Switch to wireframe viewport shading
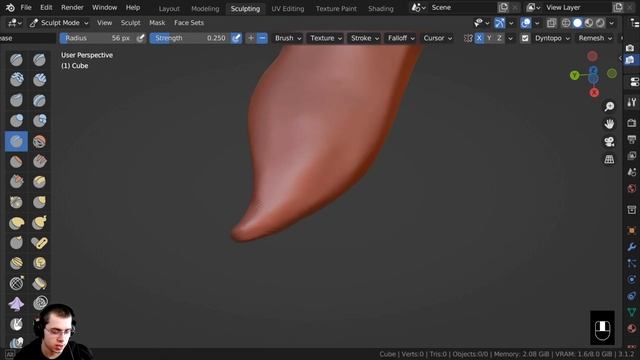The image size is (640, 360). click(566, 23)
